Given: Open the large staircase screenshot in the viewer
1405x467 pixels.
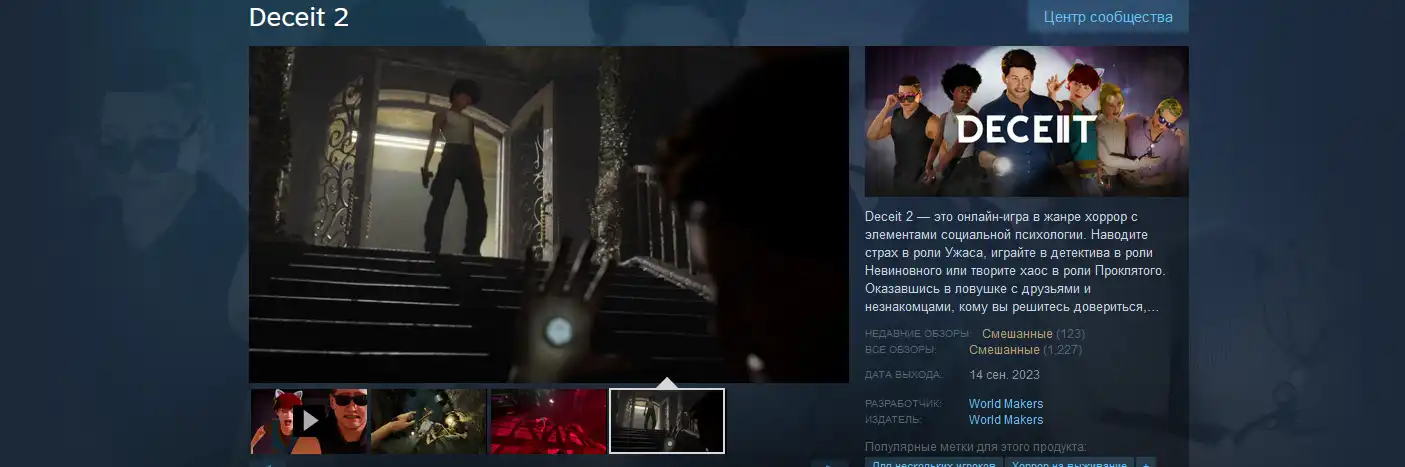Looking at the screenshot, I should click(x=549, y=214).
